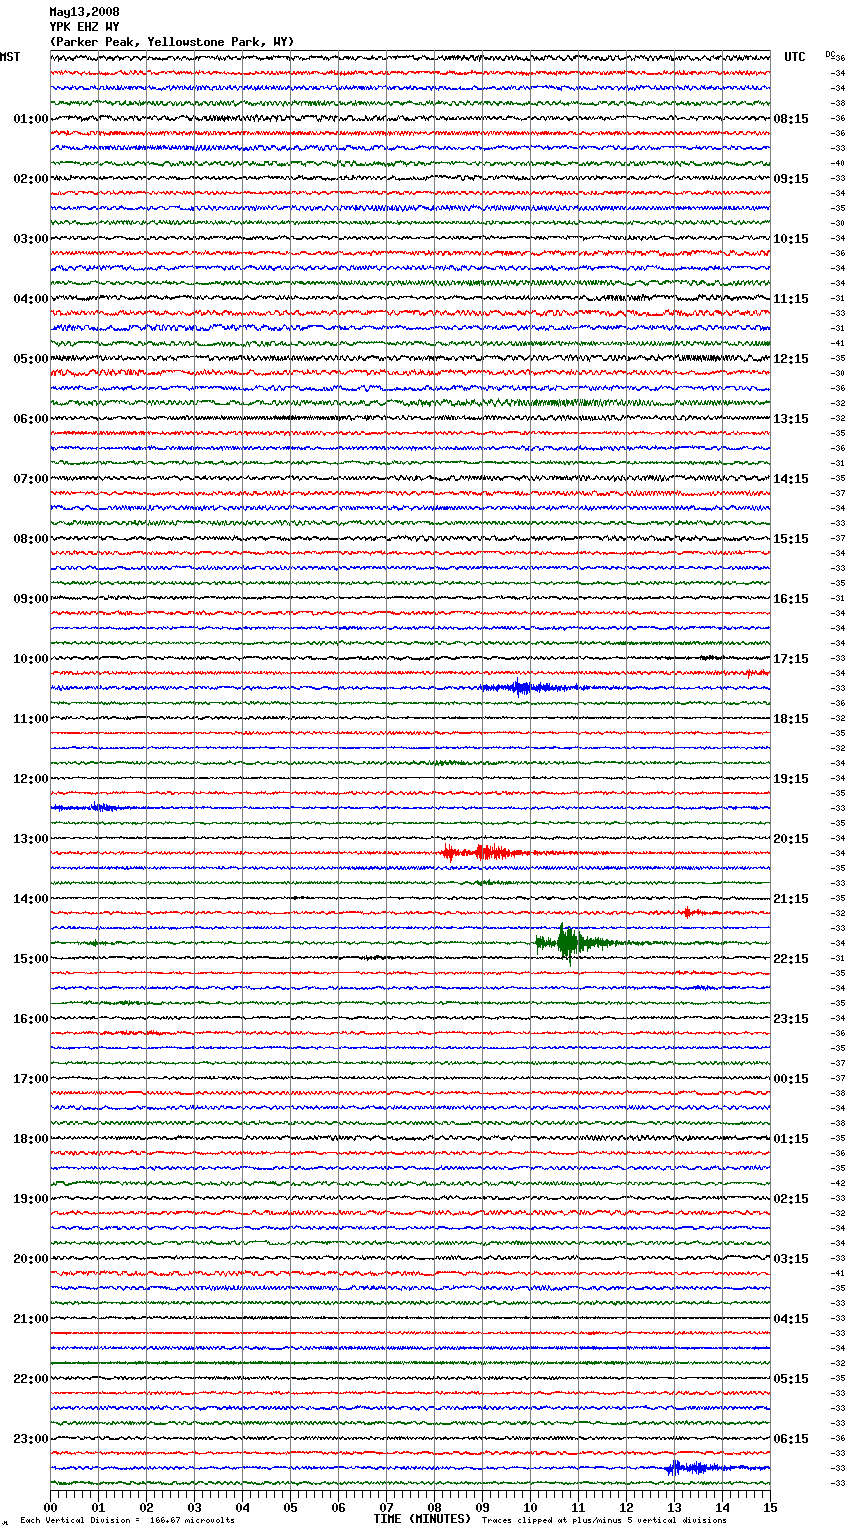Screen dimensions: 850x1534
Task: Select the YPK EHZ WY station code
Action: coord(84,27)
